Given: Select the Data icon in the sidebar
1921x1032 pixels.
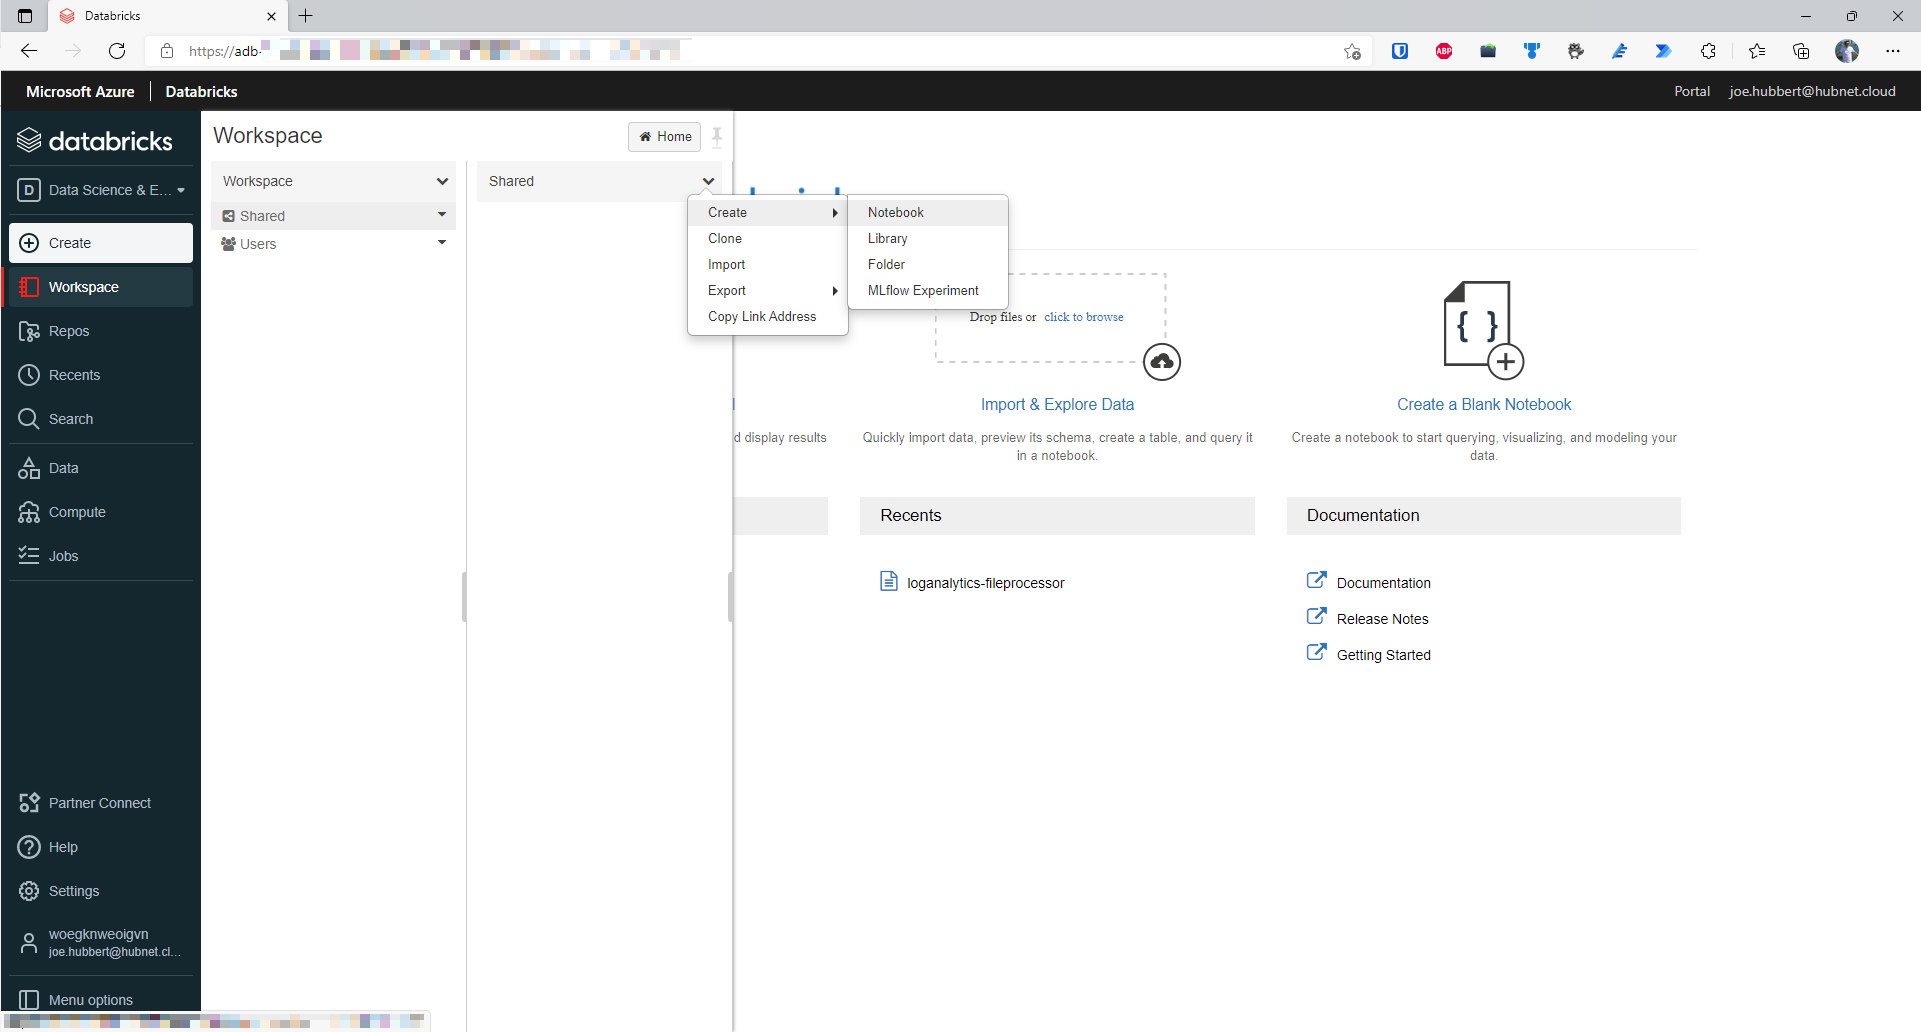Looking at the screenshot, I should [x=30, y=467].
